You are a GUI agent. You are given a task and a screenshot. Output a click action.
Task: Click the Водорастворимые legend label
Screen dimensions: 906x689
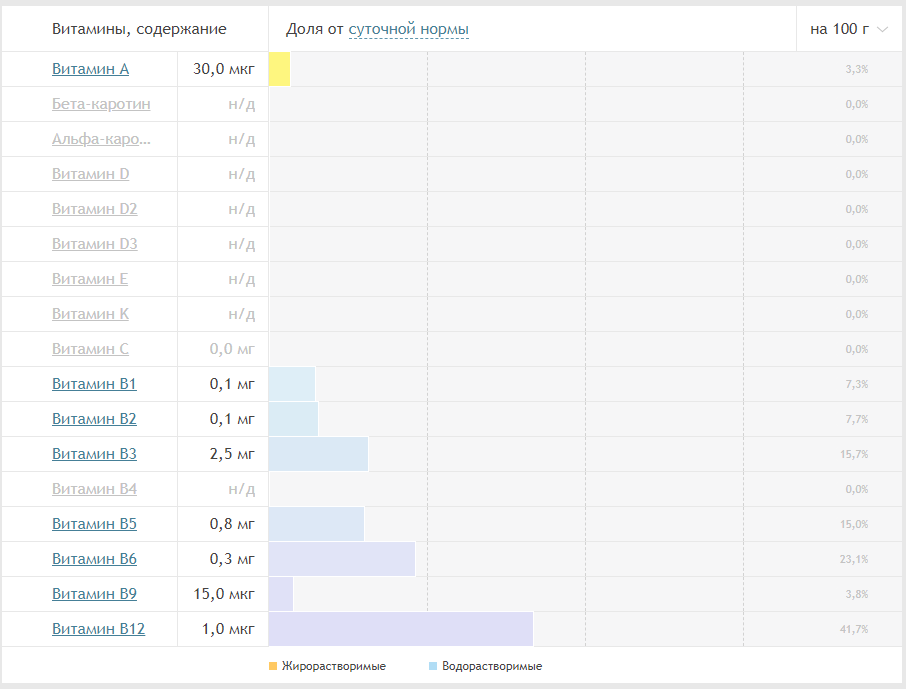[x=492, y=666]
